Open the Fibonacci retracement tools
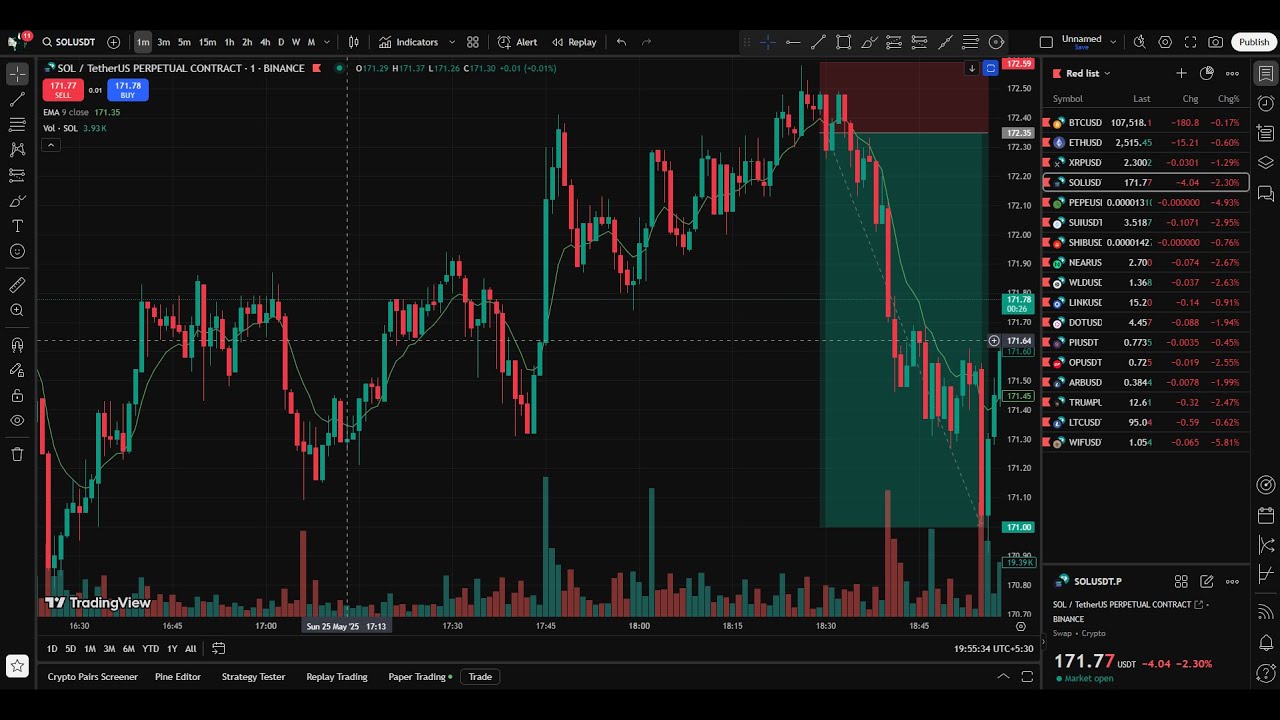1280x720 pixels. click(x=17, y=124)
